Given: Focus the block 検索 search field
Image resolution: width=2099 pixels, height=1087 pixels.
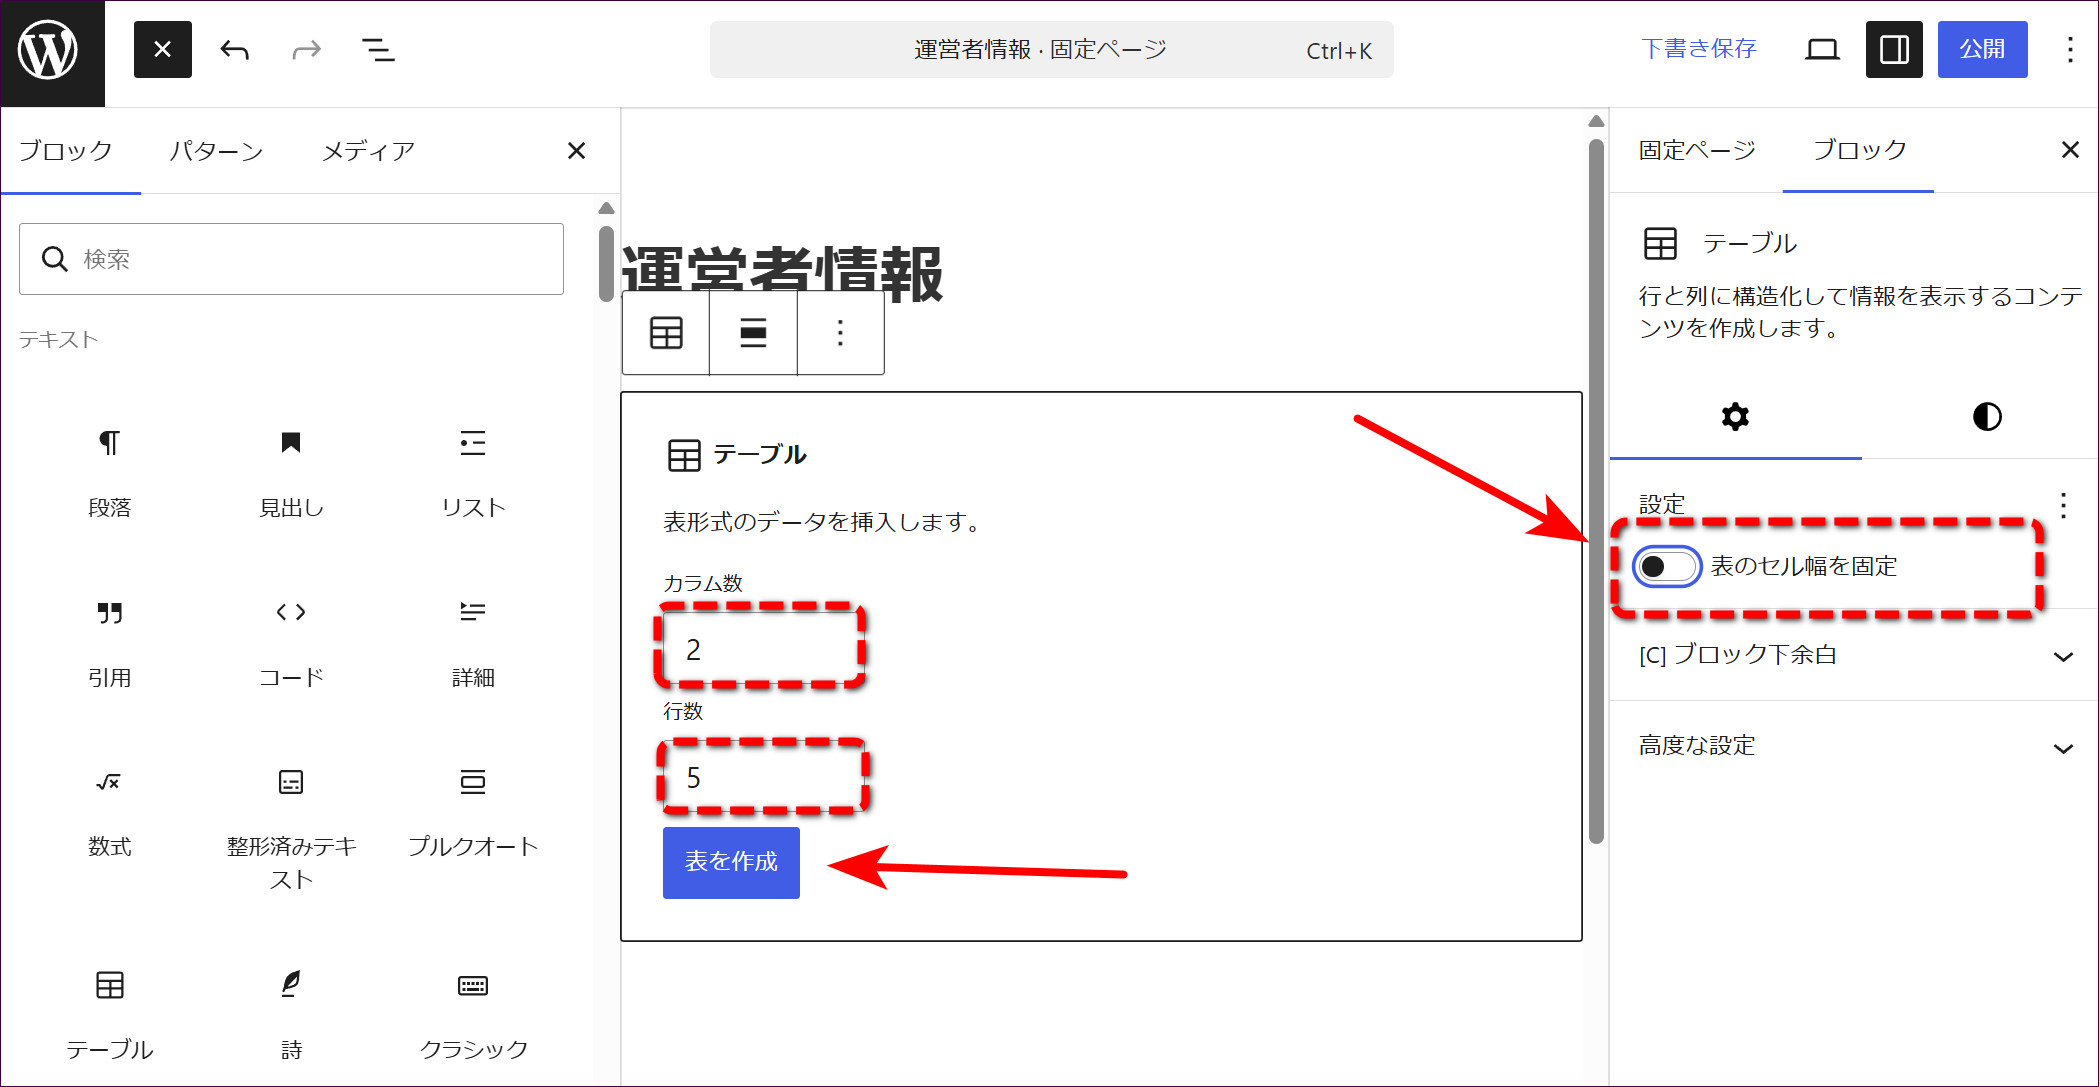Looking at the screenshot, I should click(291, 259).
